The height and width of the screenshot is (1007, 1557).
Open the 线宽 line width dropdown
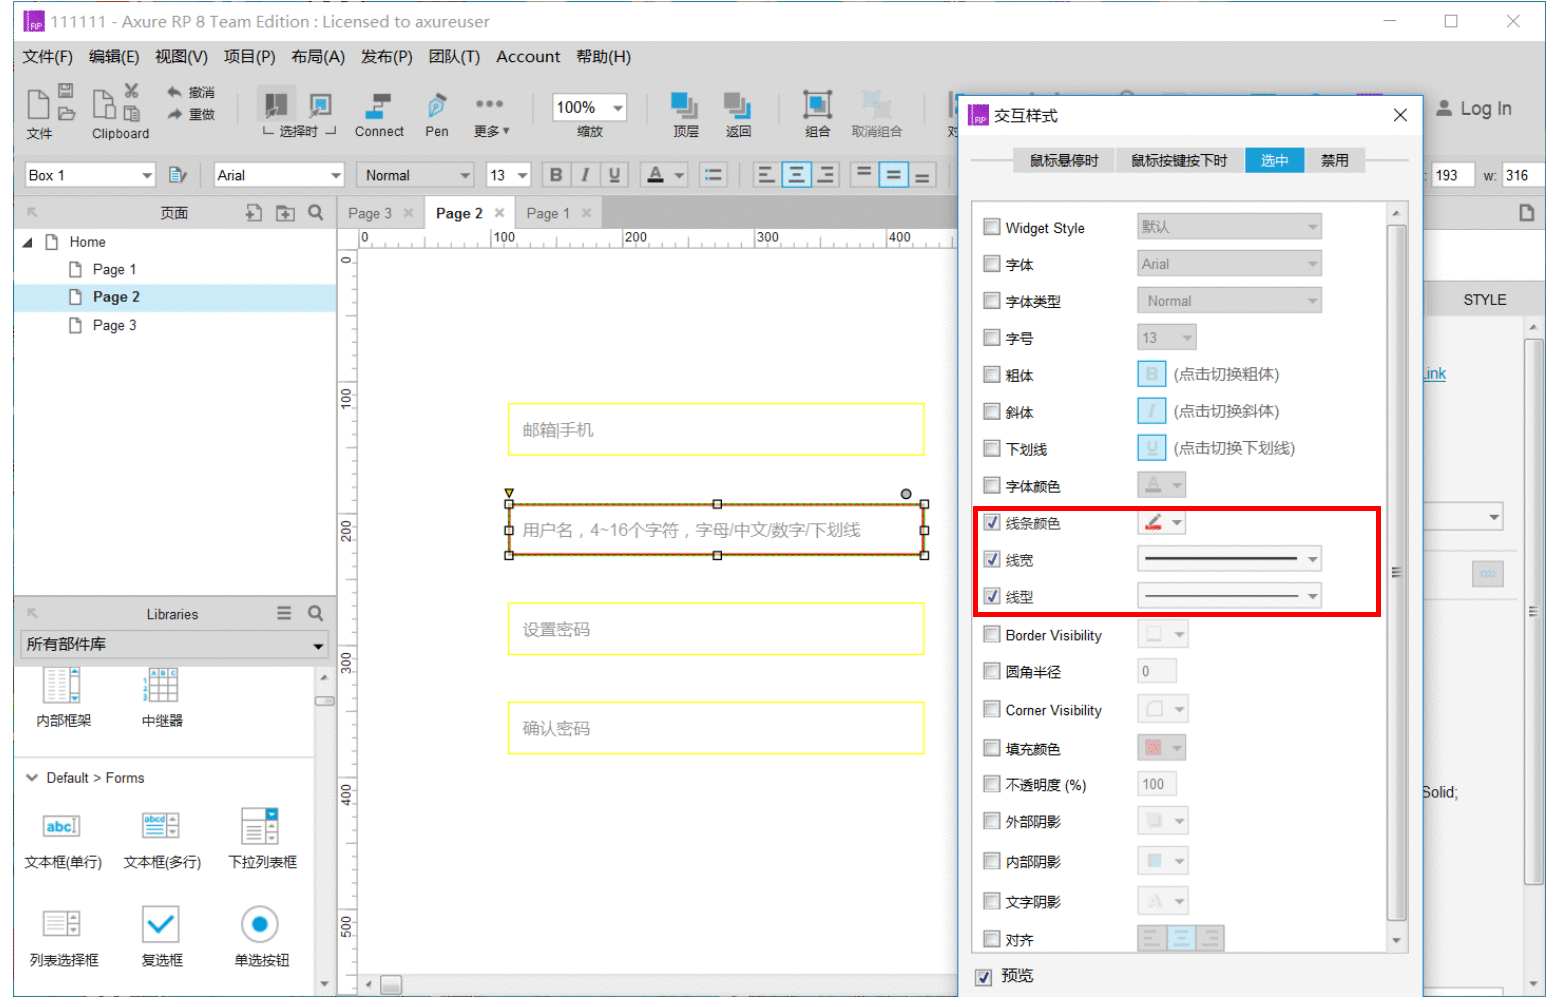1229,559
